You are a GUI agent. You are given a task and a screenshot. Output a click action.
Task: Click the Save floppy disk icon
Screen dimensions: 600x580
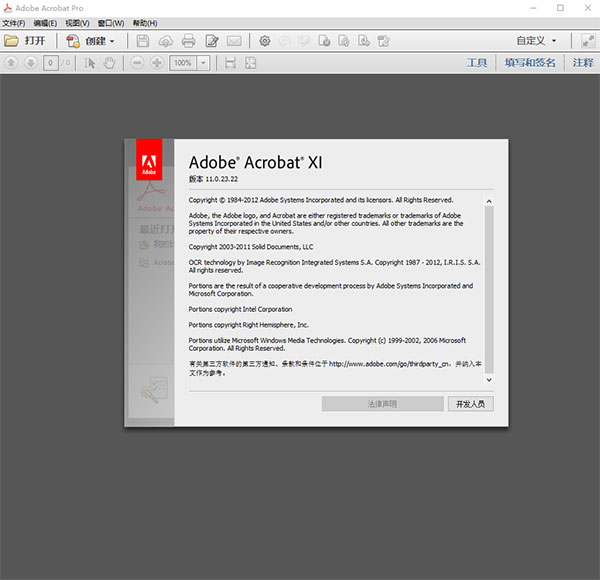coord(143,41)
